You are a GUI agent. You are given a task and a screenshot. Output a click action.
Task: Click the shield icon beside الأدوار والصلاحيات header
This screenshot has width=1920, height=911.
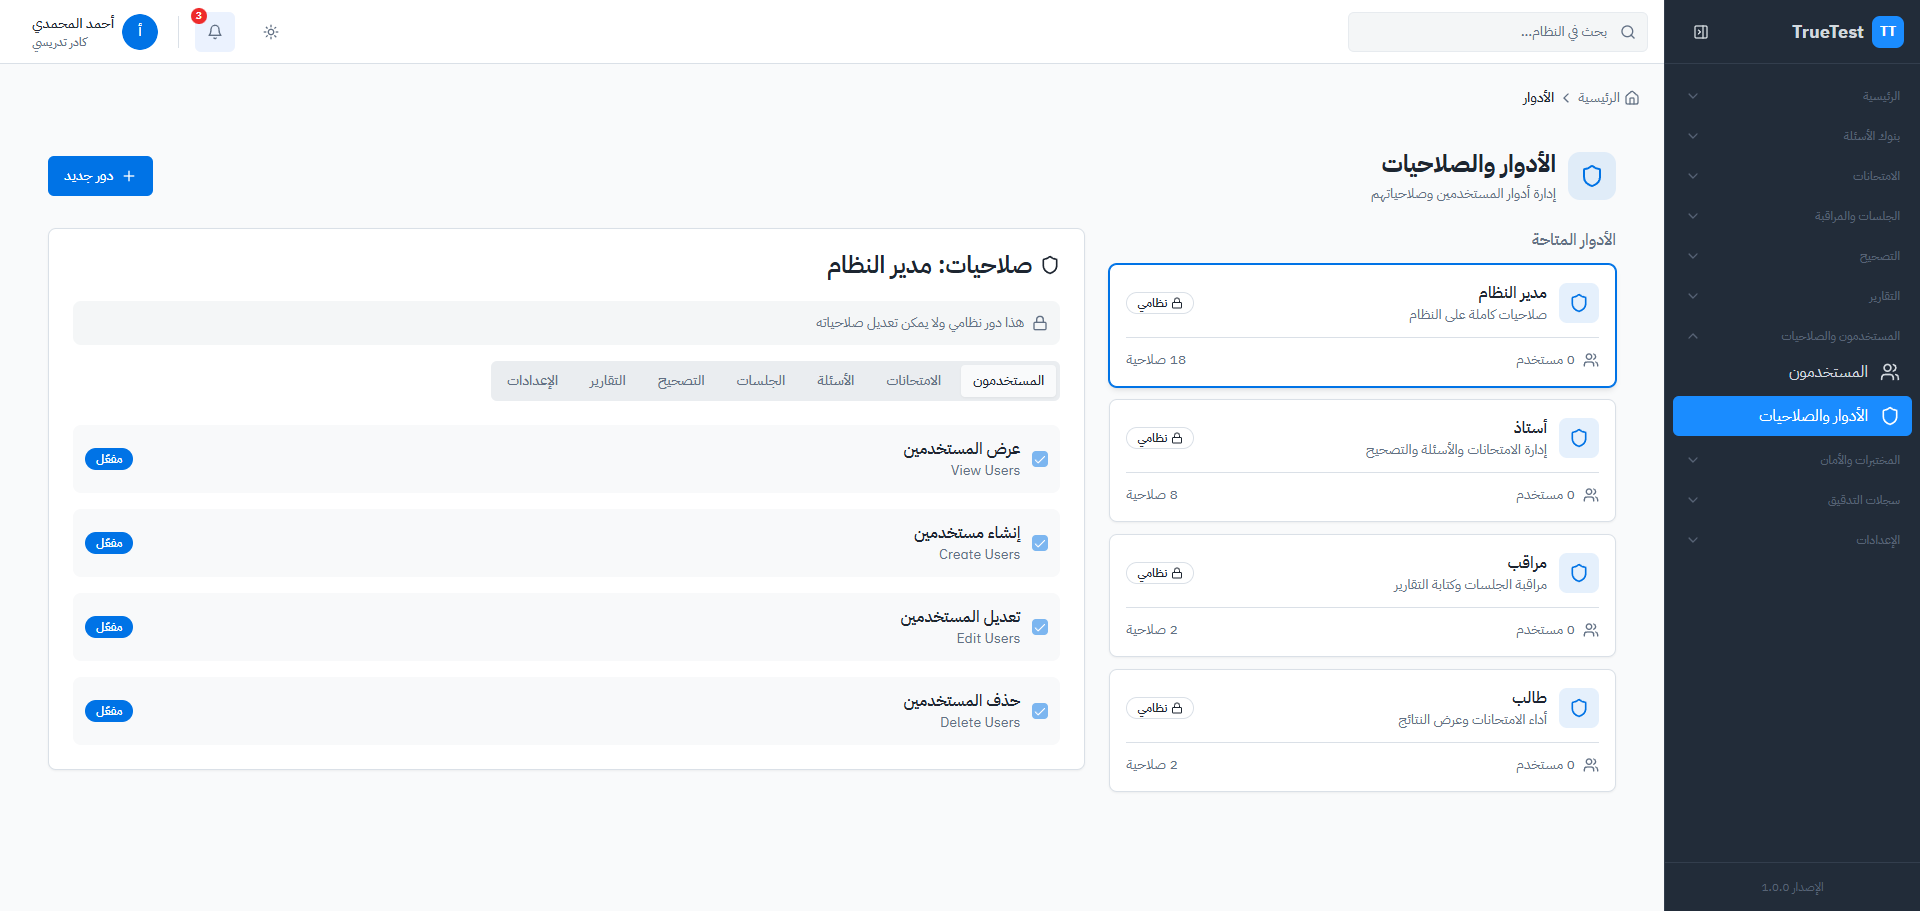pyautogui.click(x=1592, y=176)
